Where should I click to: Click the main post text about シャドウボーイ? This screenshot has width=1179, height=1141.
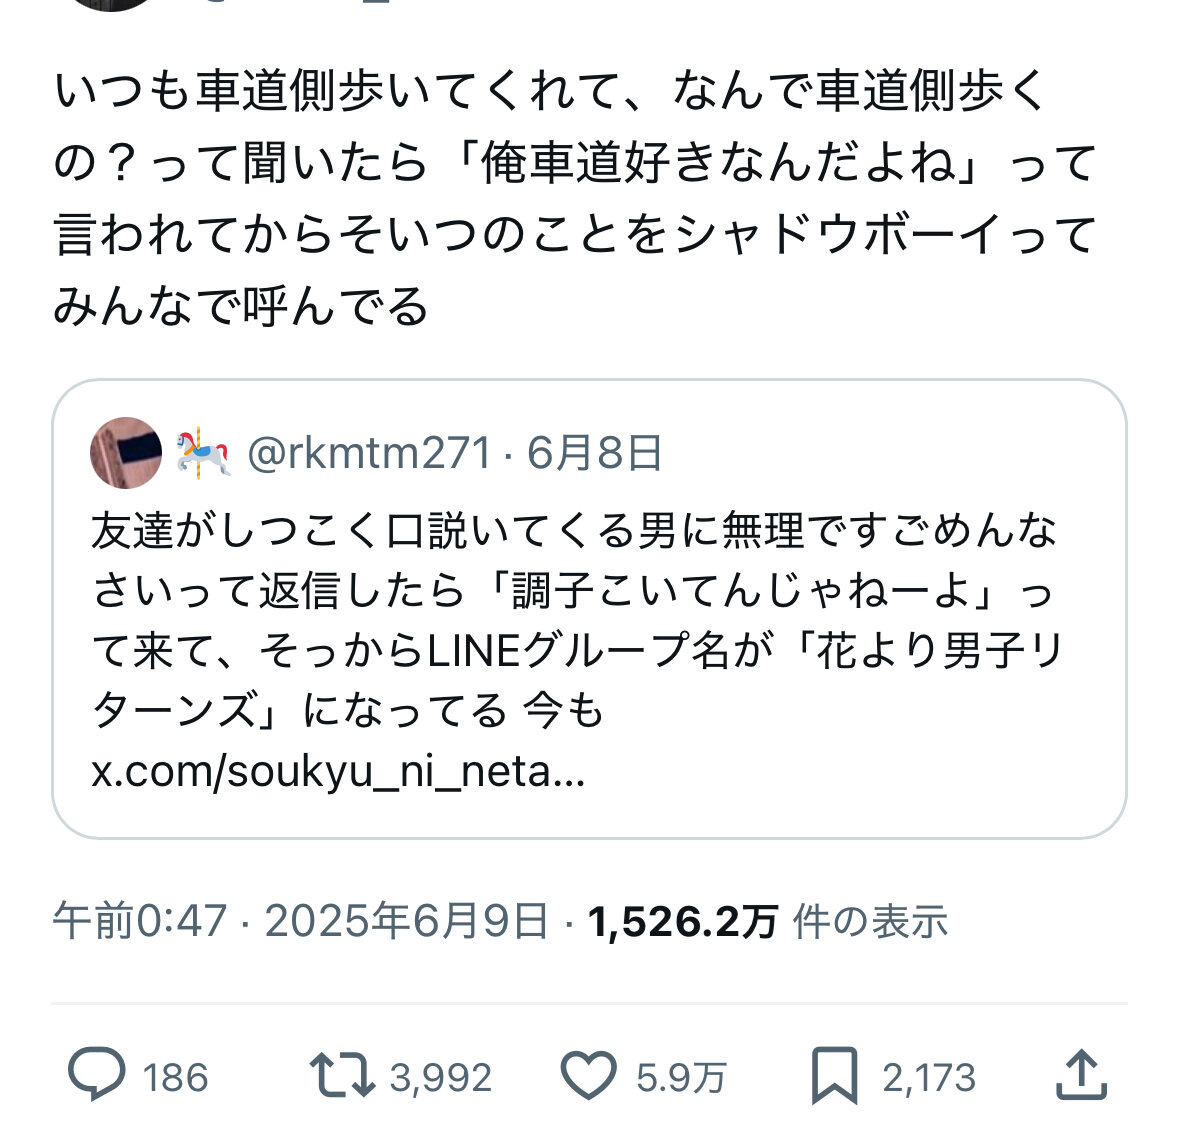tap(575, 198)
